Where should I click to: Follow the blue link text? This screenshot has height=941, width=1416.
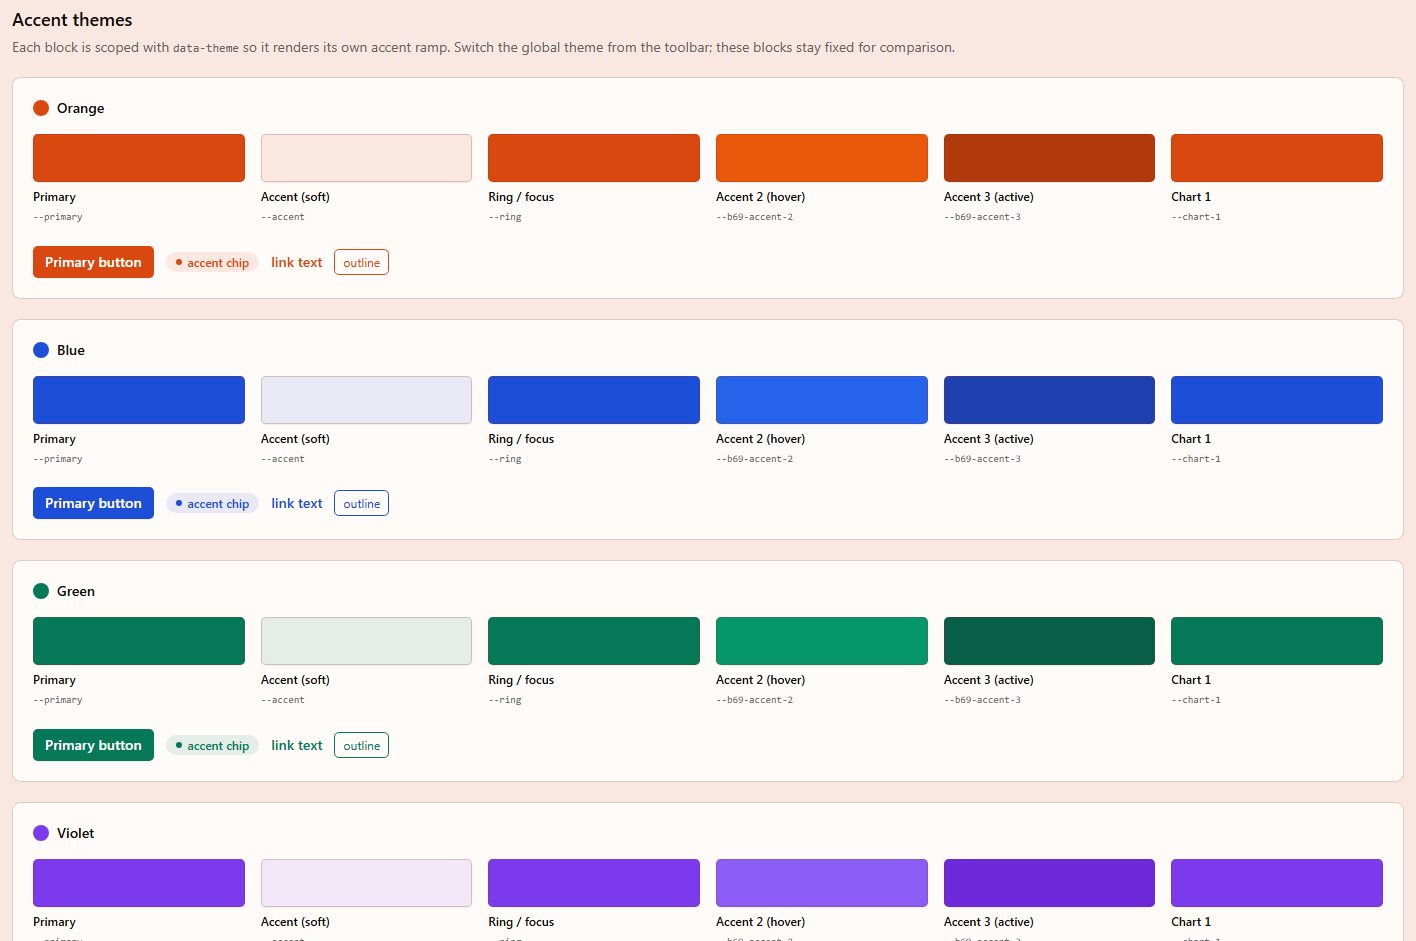click(297, 503)
